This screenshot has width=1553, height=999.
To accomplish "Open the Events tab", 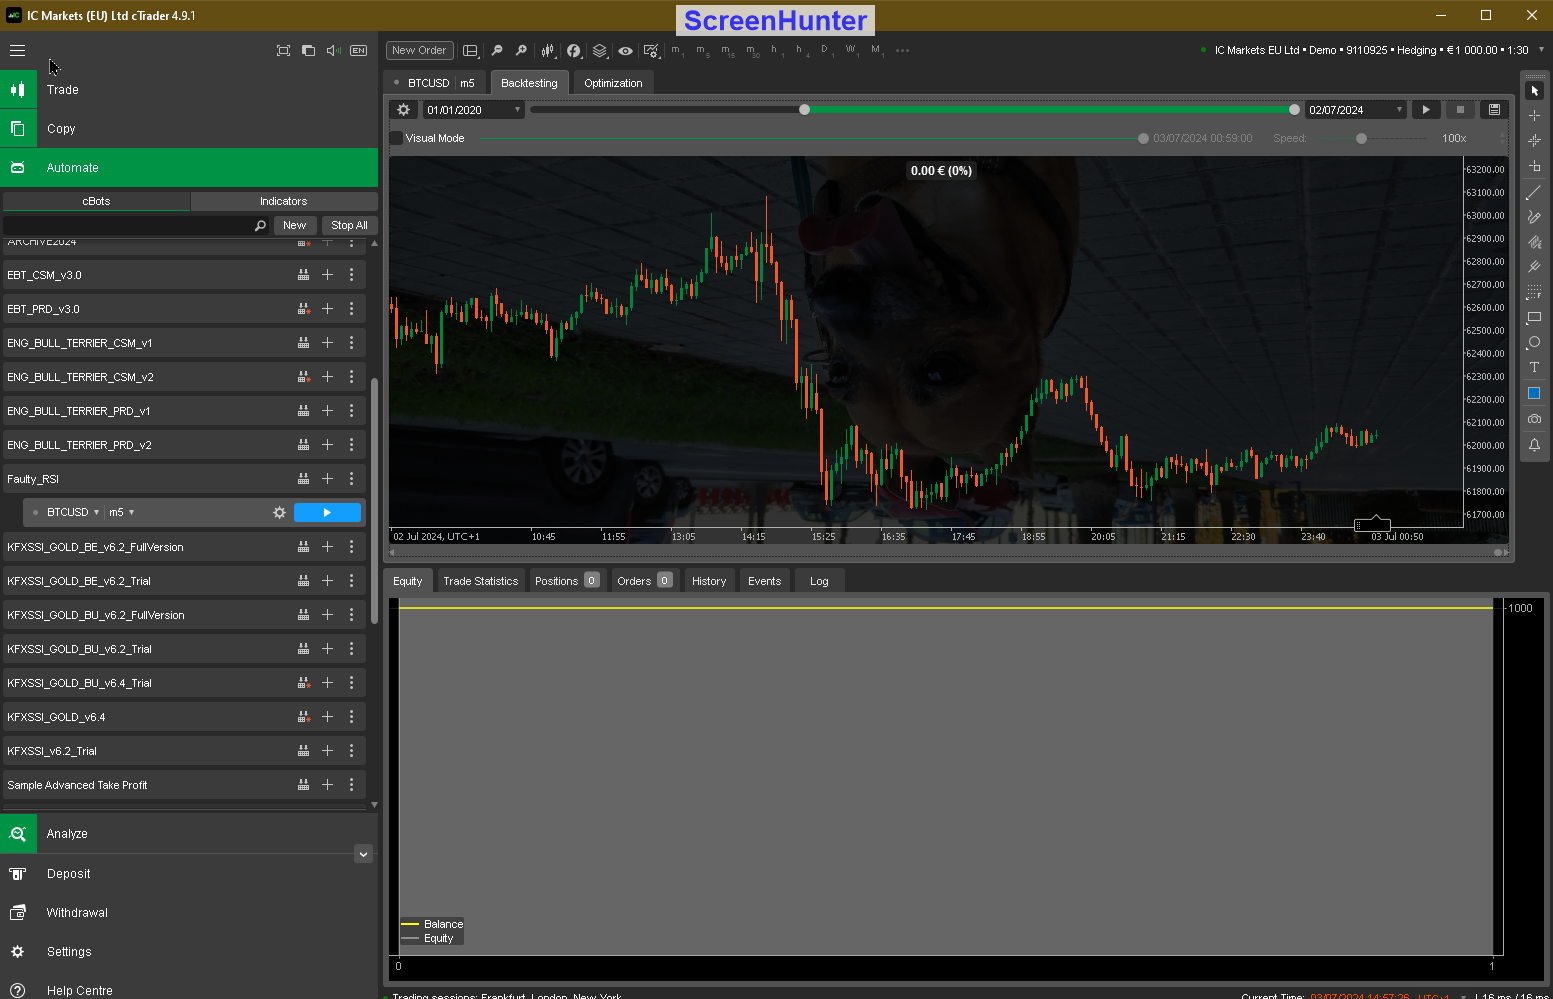I will 765,581.
